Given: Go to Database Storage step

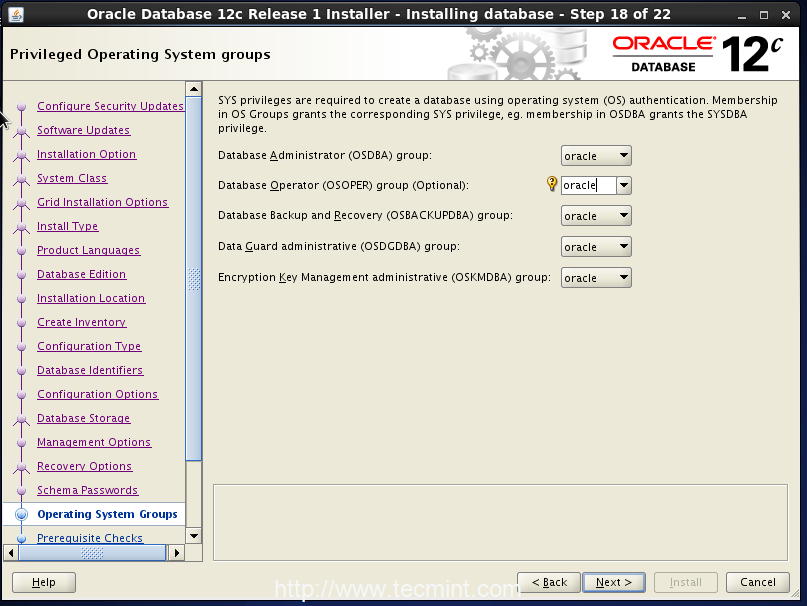Looking at the screenshot, I should tap(83, 418).
